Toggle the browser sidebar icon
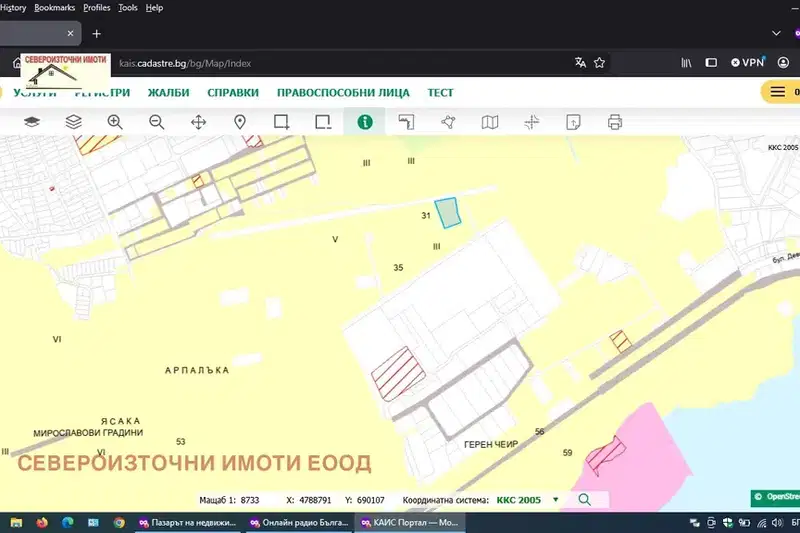Image resolution: width=800 pixels, height=533 pixels. 711,63
